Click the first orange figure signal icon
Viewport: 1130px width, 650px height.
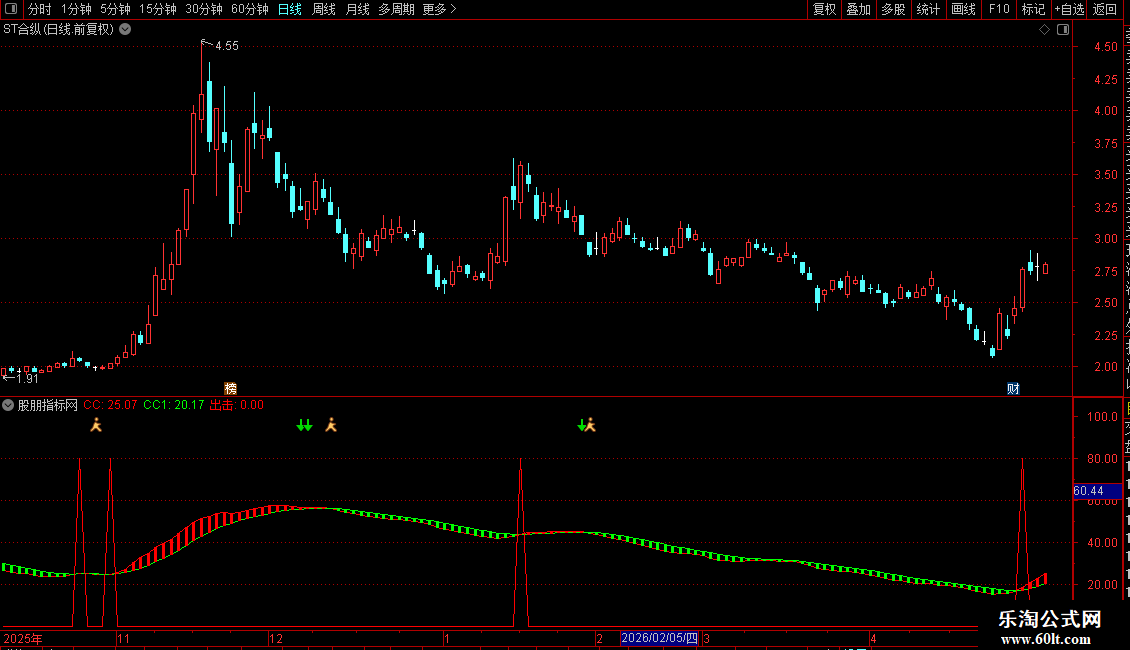[96, 425]
